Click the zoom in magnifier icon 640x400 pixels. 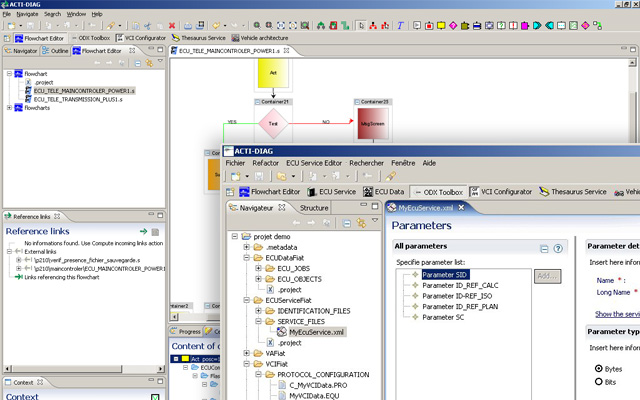click(257, 26)
